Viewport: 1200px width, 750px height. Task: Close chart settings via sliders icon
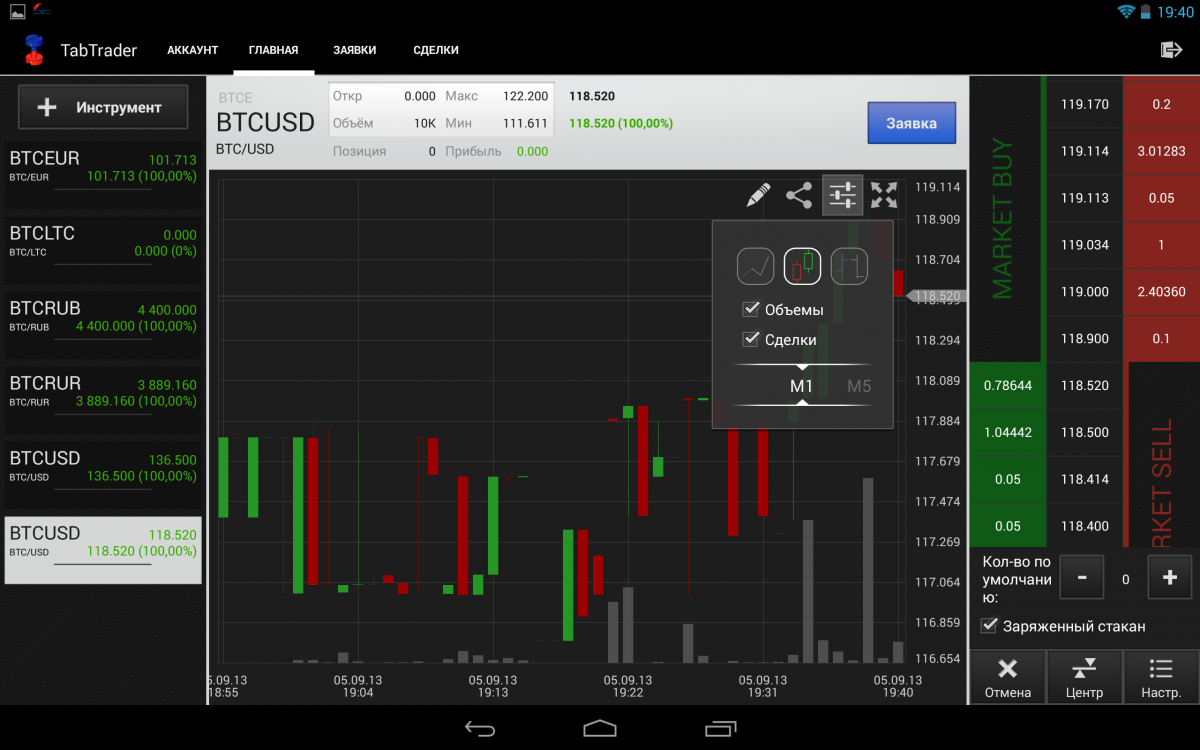843,195
